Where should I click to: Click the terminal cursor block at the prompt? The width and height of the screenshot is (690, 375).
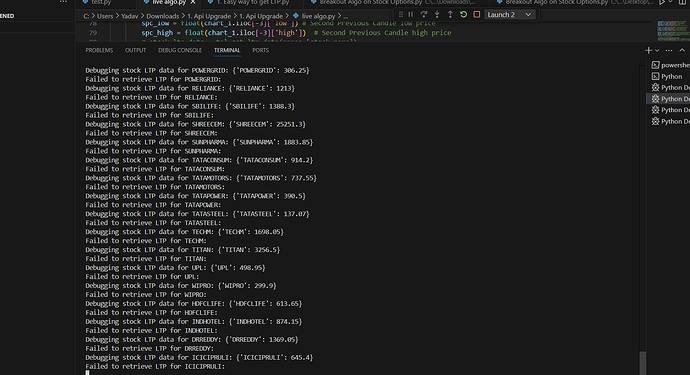coord(87,373)
